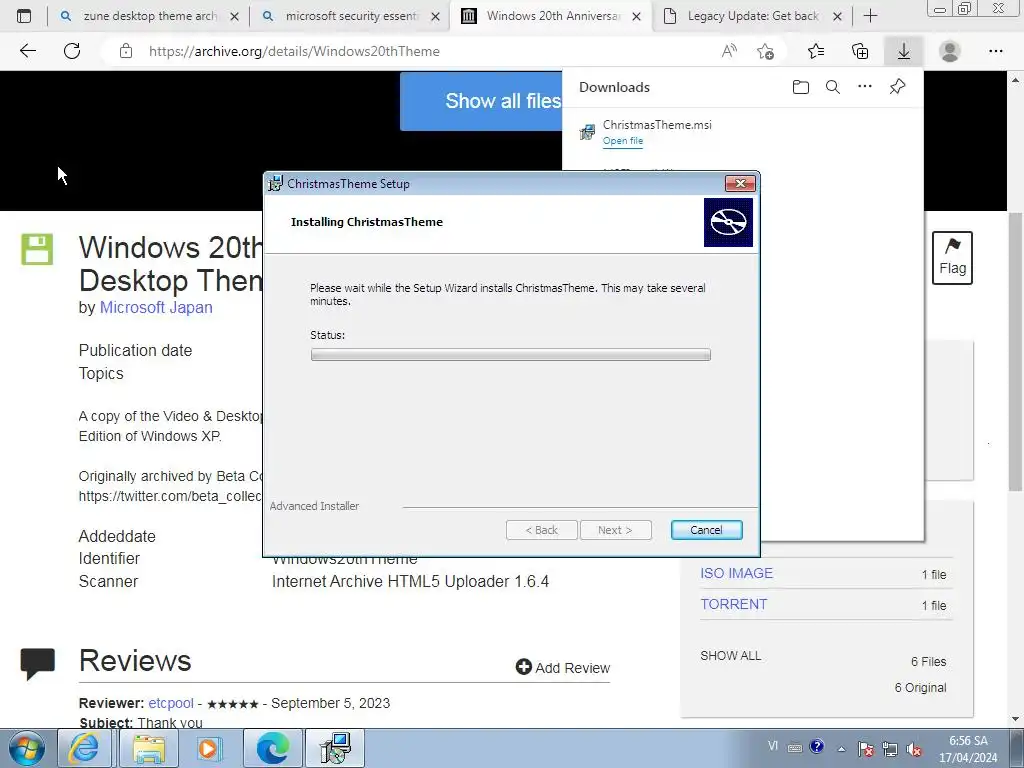Flag this archive item
Screen dimensions: 1024x768
952,257
